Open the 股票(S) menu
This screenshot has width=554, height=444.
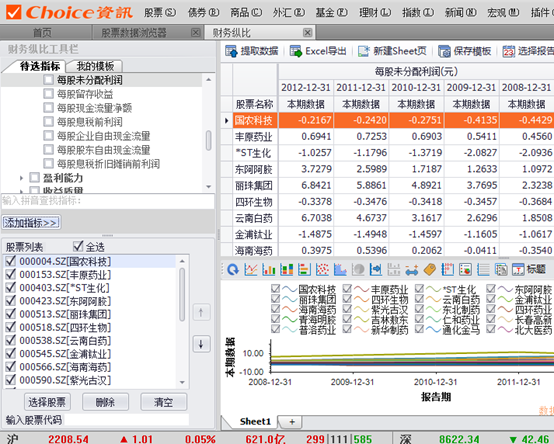(x=160, y=13)
